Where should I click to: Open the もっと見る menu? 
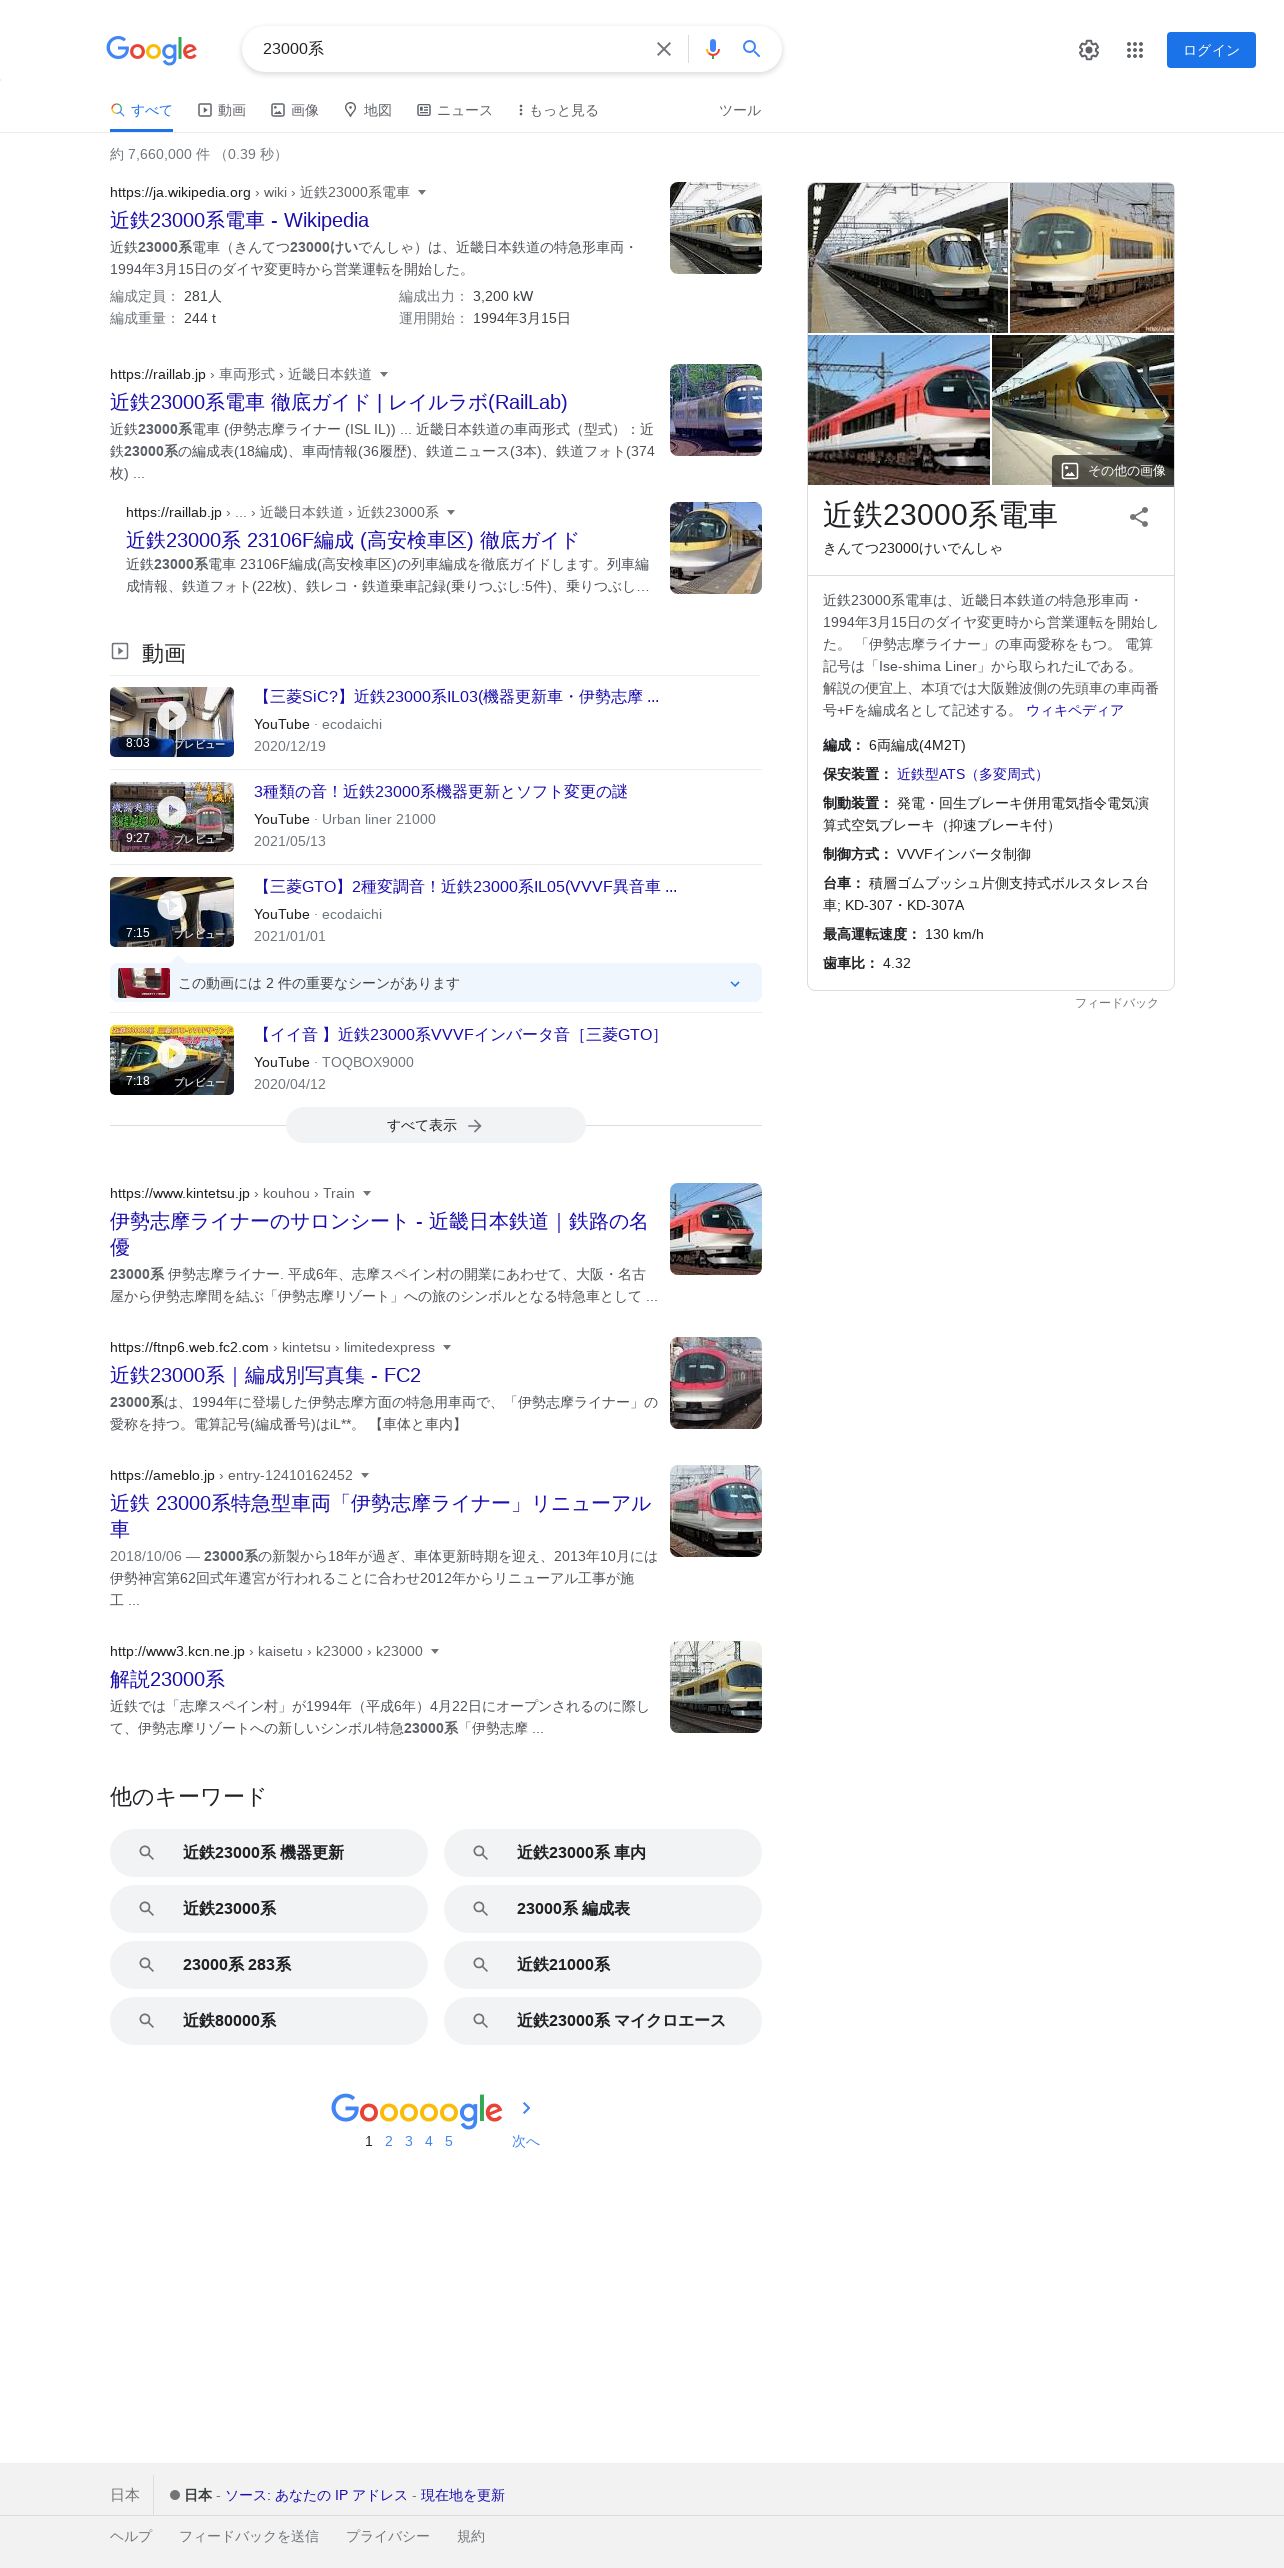click(x=558, y=110)
